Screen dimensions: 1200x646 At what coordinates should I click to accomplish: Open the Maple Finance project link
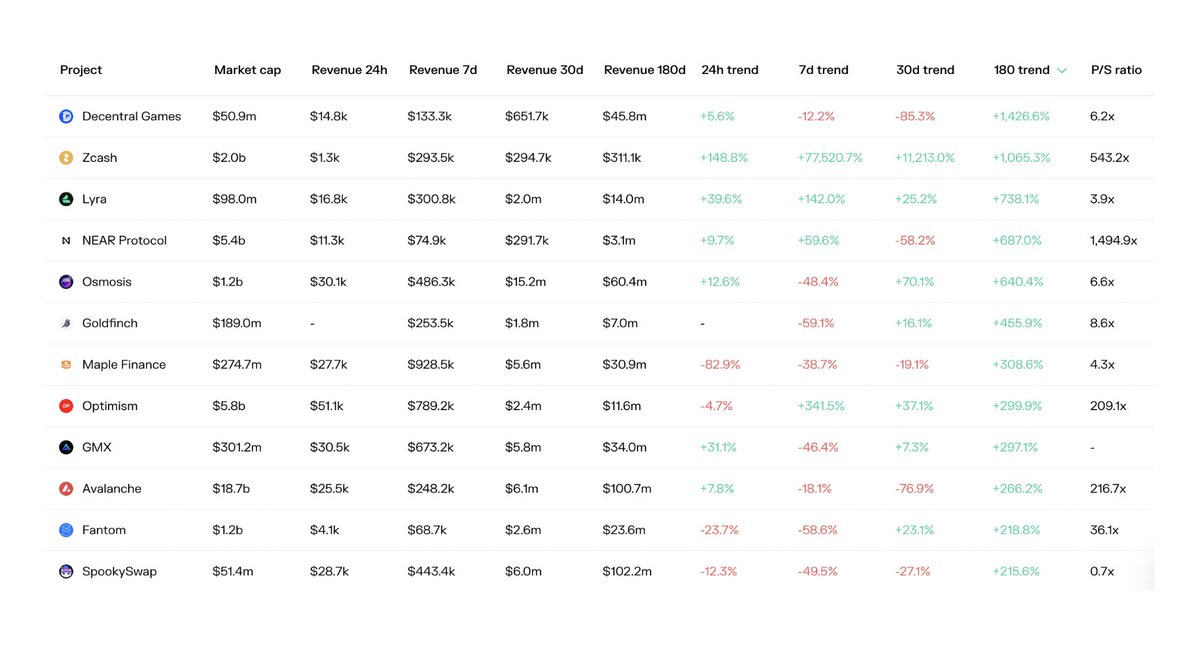[x=124, y=365]
